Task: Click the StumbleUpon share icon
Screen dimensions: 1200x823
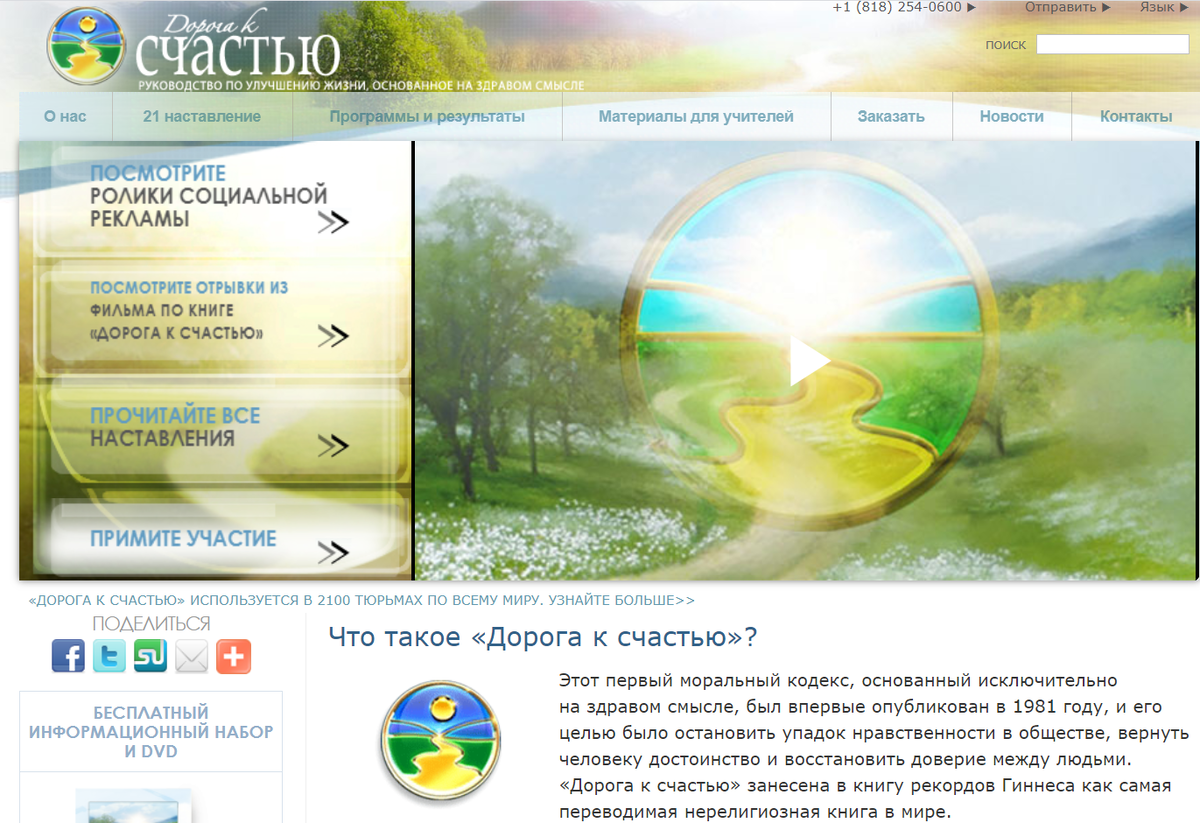Action: point(150,656)
